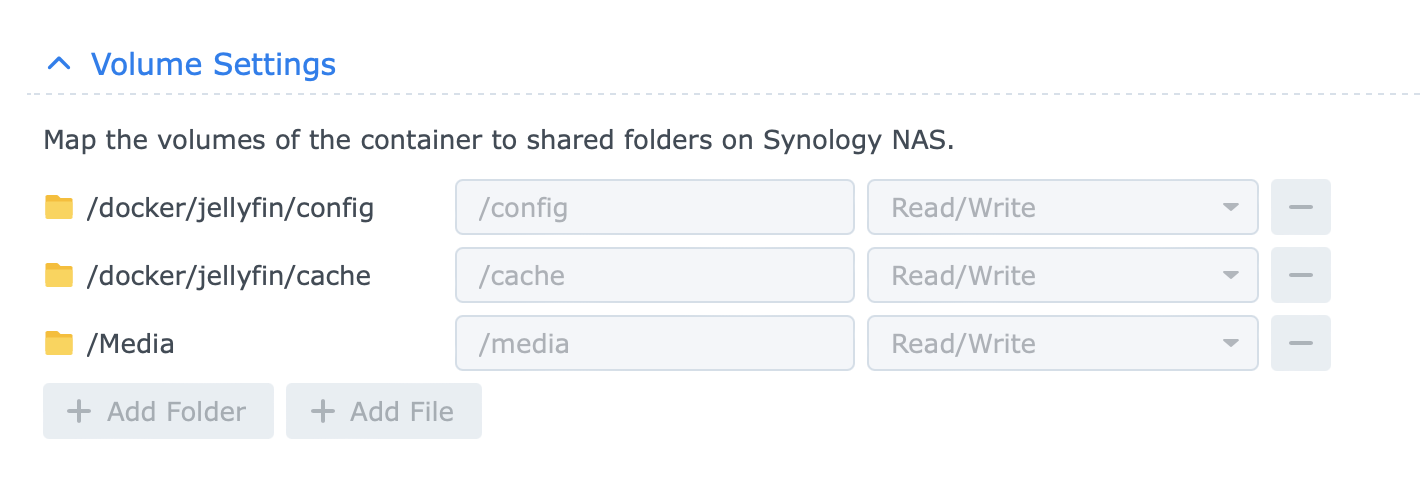This screenshot has width=1420, height=486.
Task: Remove the /media volume mapping
Action: click(1300, 344)
